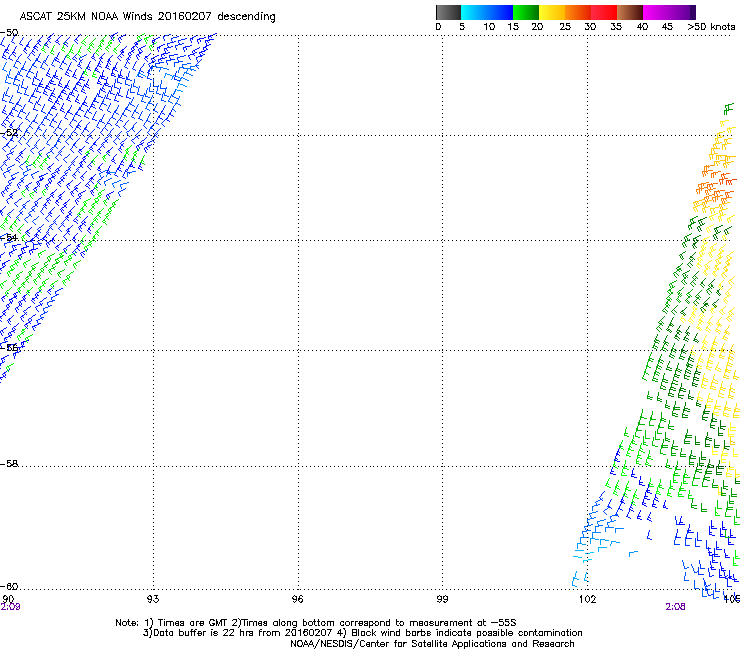Click the '93' longitude axis label

point(153,599)
